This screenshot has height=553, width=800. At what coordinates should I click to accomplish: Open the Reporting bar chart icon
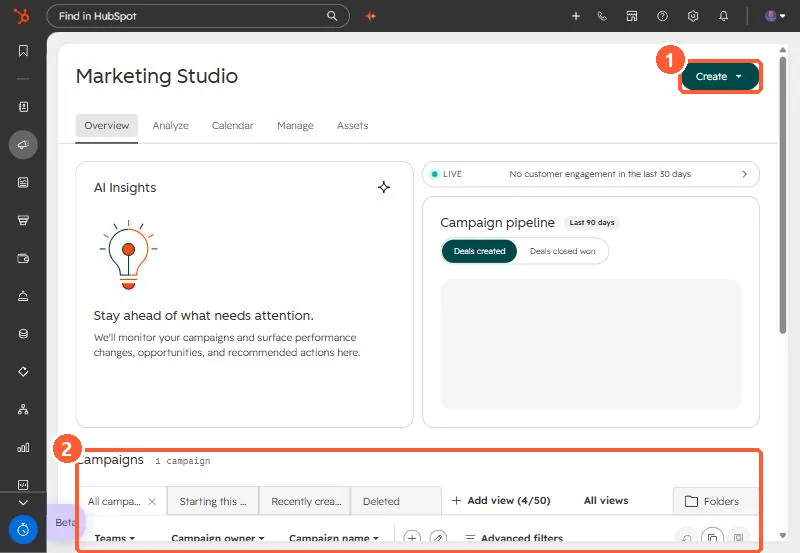click(x=23, y=447)
